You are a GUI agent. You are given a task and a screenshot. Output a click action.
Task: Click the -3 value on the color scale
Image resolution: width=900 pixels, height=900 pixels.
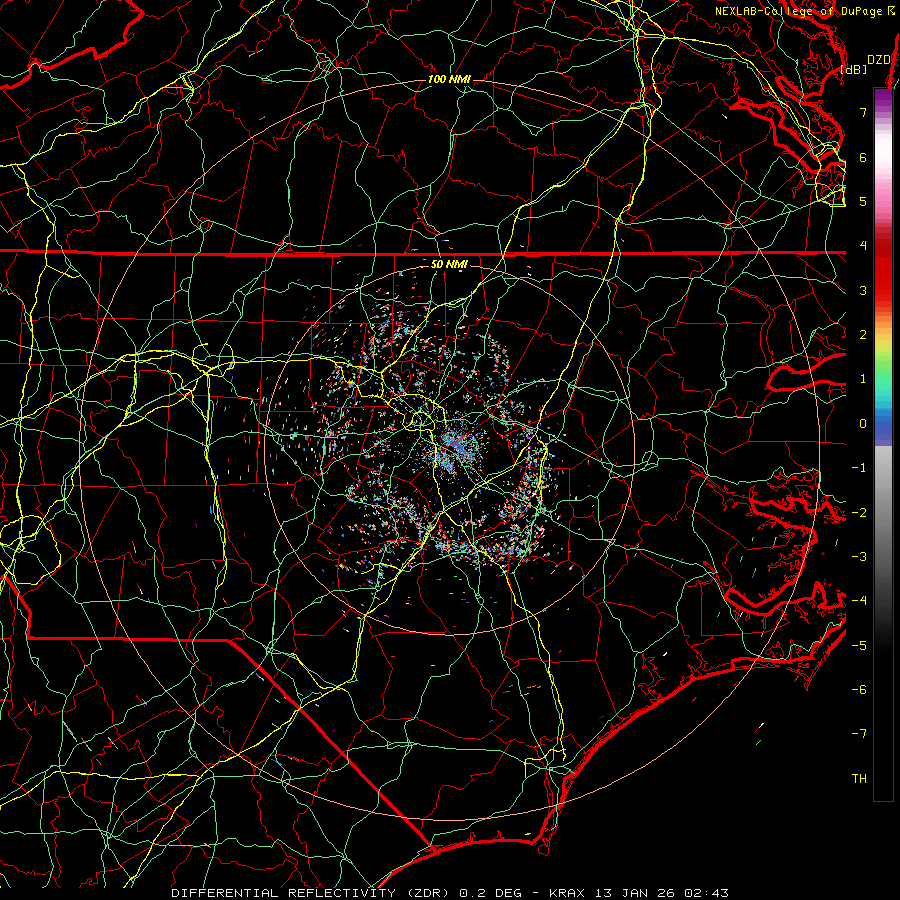tap(859, 556)
